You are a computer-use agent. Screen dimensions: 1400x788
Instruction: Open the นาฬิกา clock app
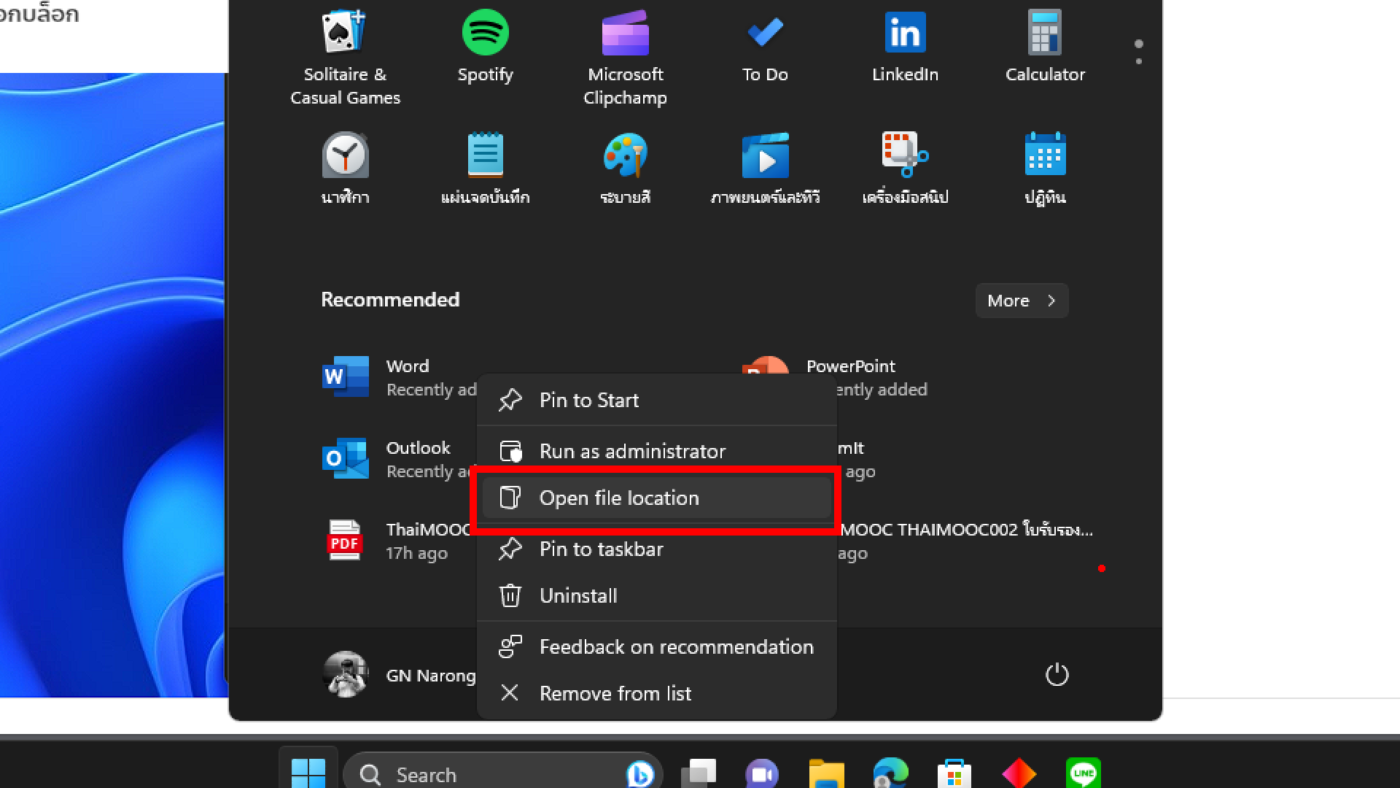pos(345,169)
